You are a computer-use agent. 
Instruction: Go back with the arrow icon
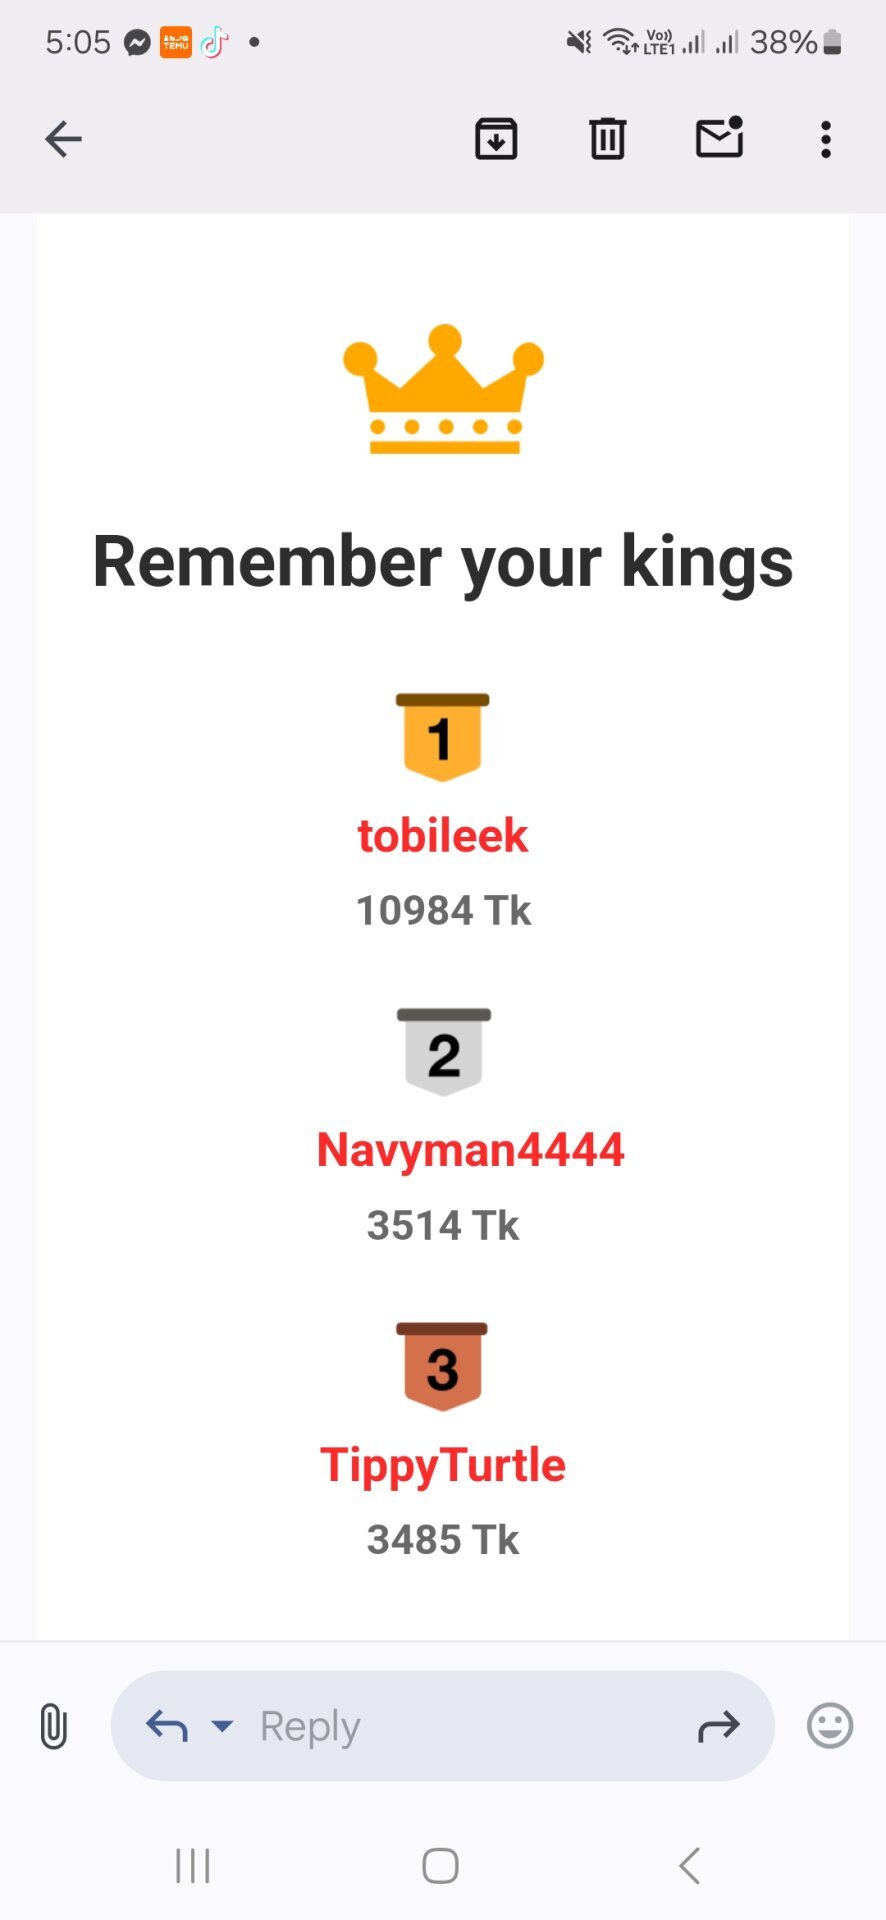coord(63,139)
